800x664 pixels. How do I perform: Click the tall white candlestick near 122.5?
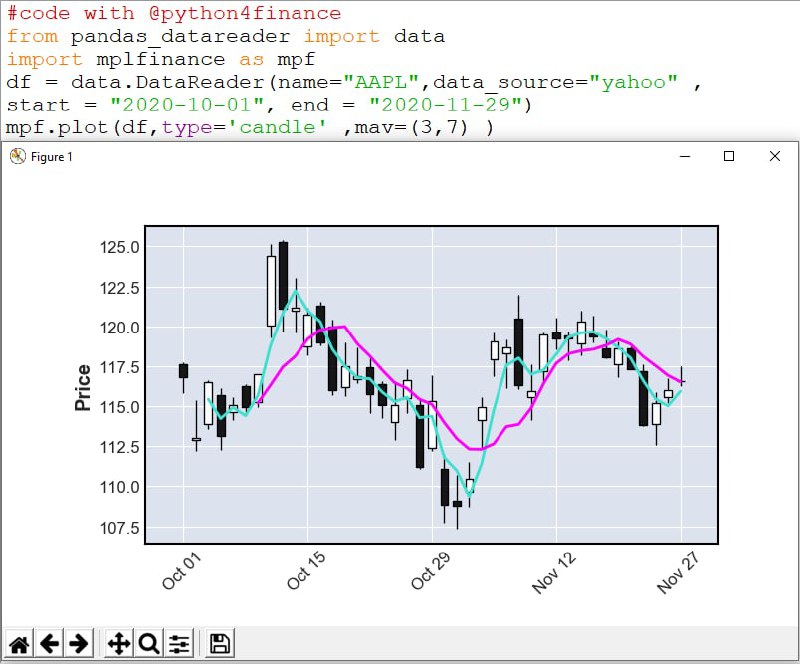[271, 291]
